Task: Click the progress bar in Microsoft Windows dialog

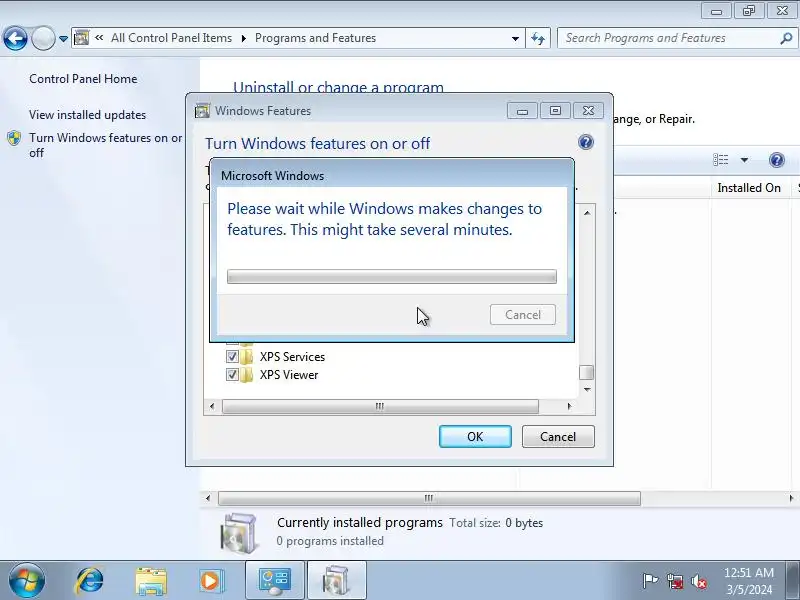Action: coord(392,276)
